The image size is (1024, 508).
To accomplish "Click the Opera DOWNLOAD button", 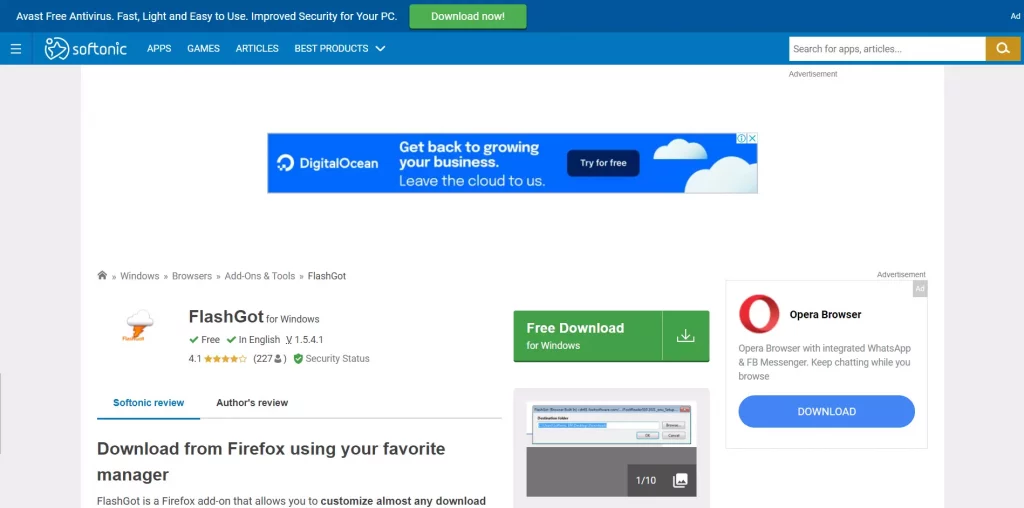I will point(826,411).
